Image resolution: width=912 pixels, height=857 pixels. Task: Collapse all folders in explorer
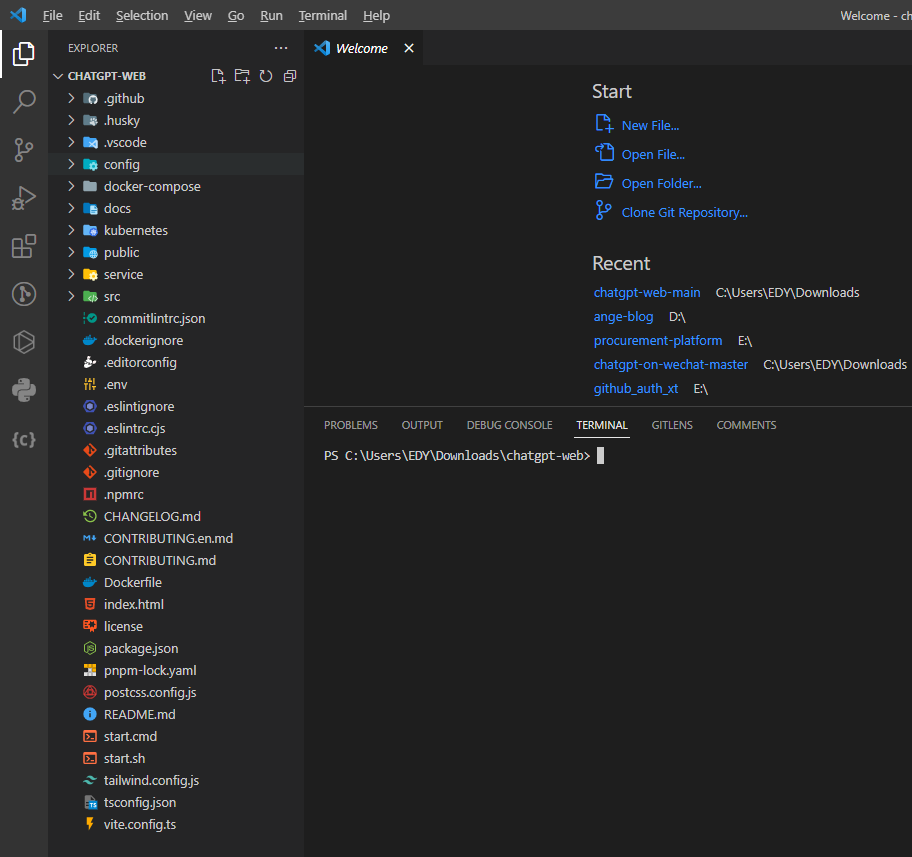pyautogui.click(x=290, y=76)
